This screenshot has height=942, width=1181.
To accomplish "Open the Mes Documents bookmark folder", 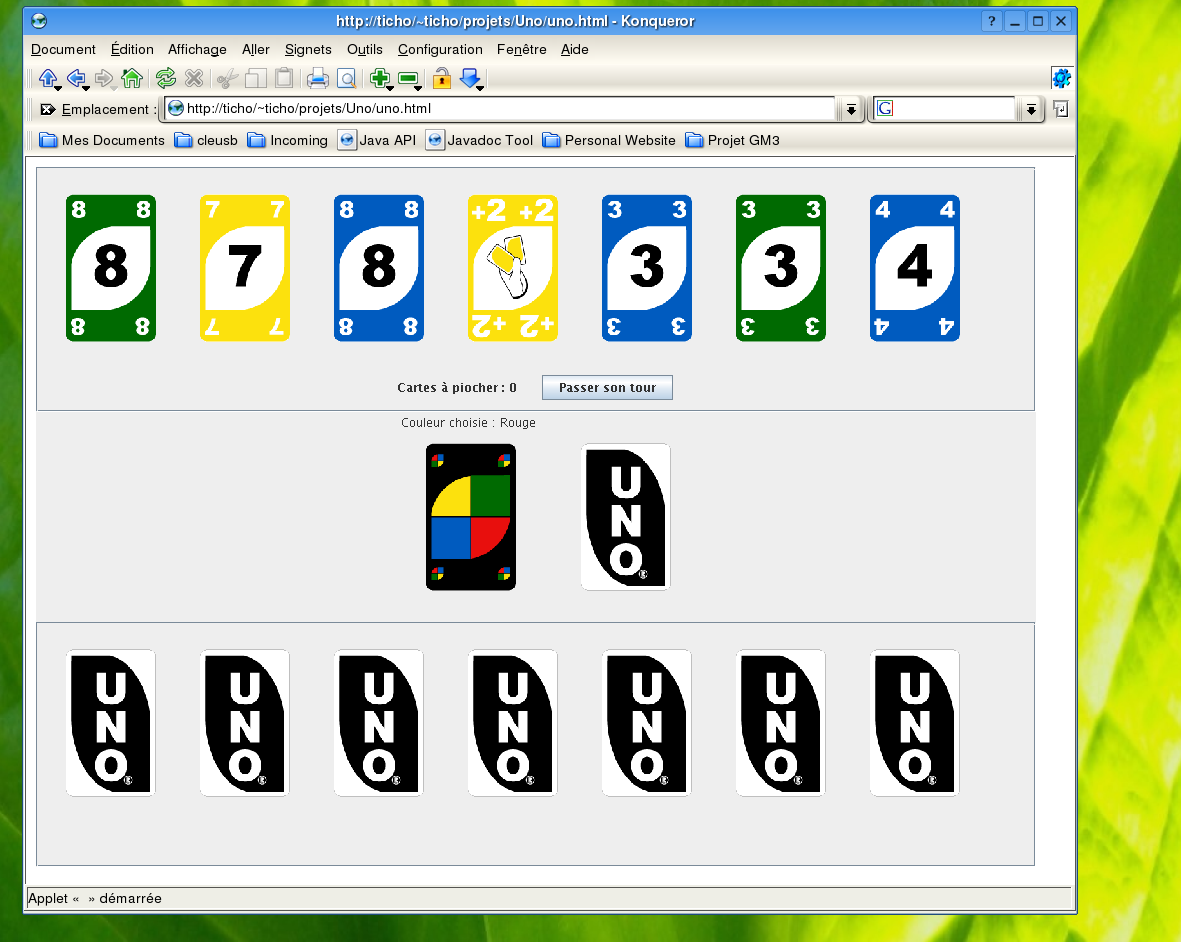I will [x=102, y=140].
